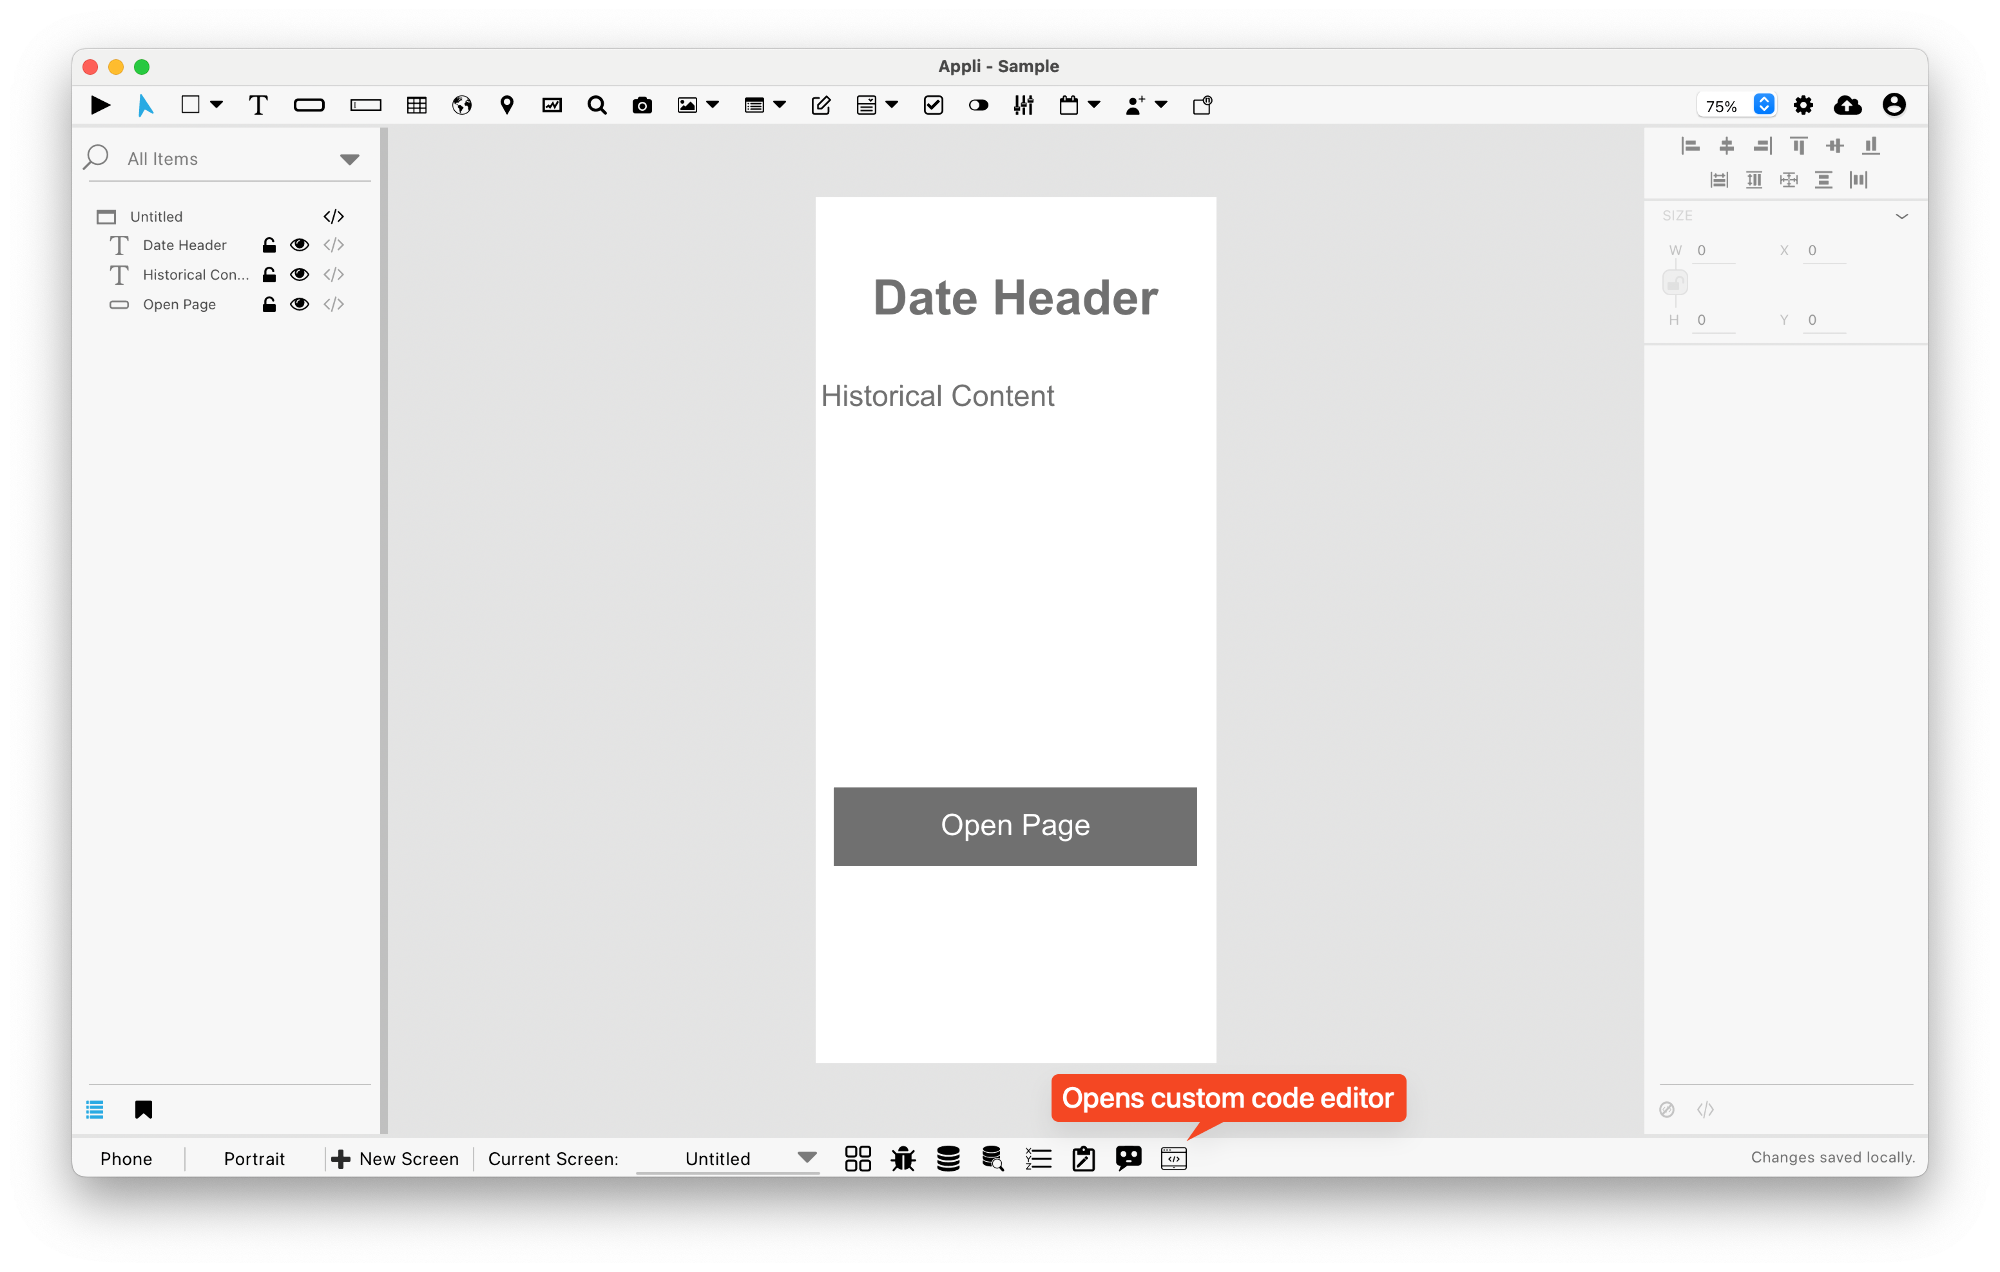Select Portrait orientation tab
Screen dimensions: 2000x1272
[251, 1160]
